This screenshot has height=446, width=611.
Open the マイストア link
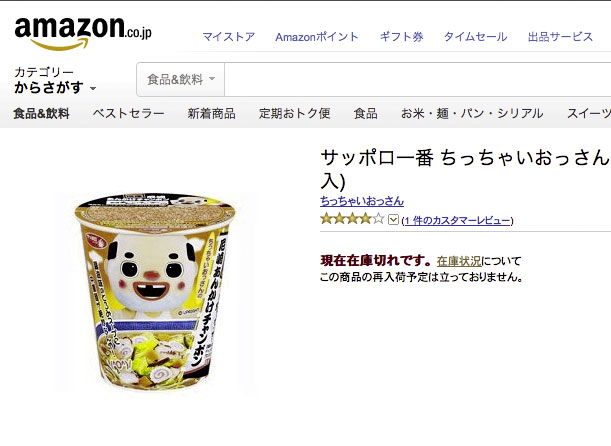pos(229,37)
